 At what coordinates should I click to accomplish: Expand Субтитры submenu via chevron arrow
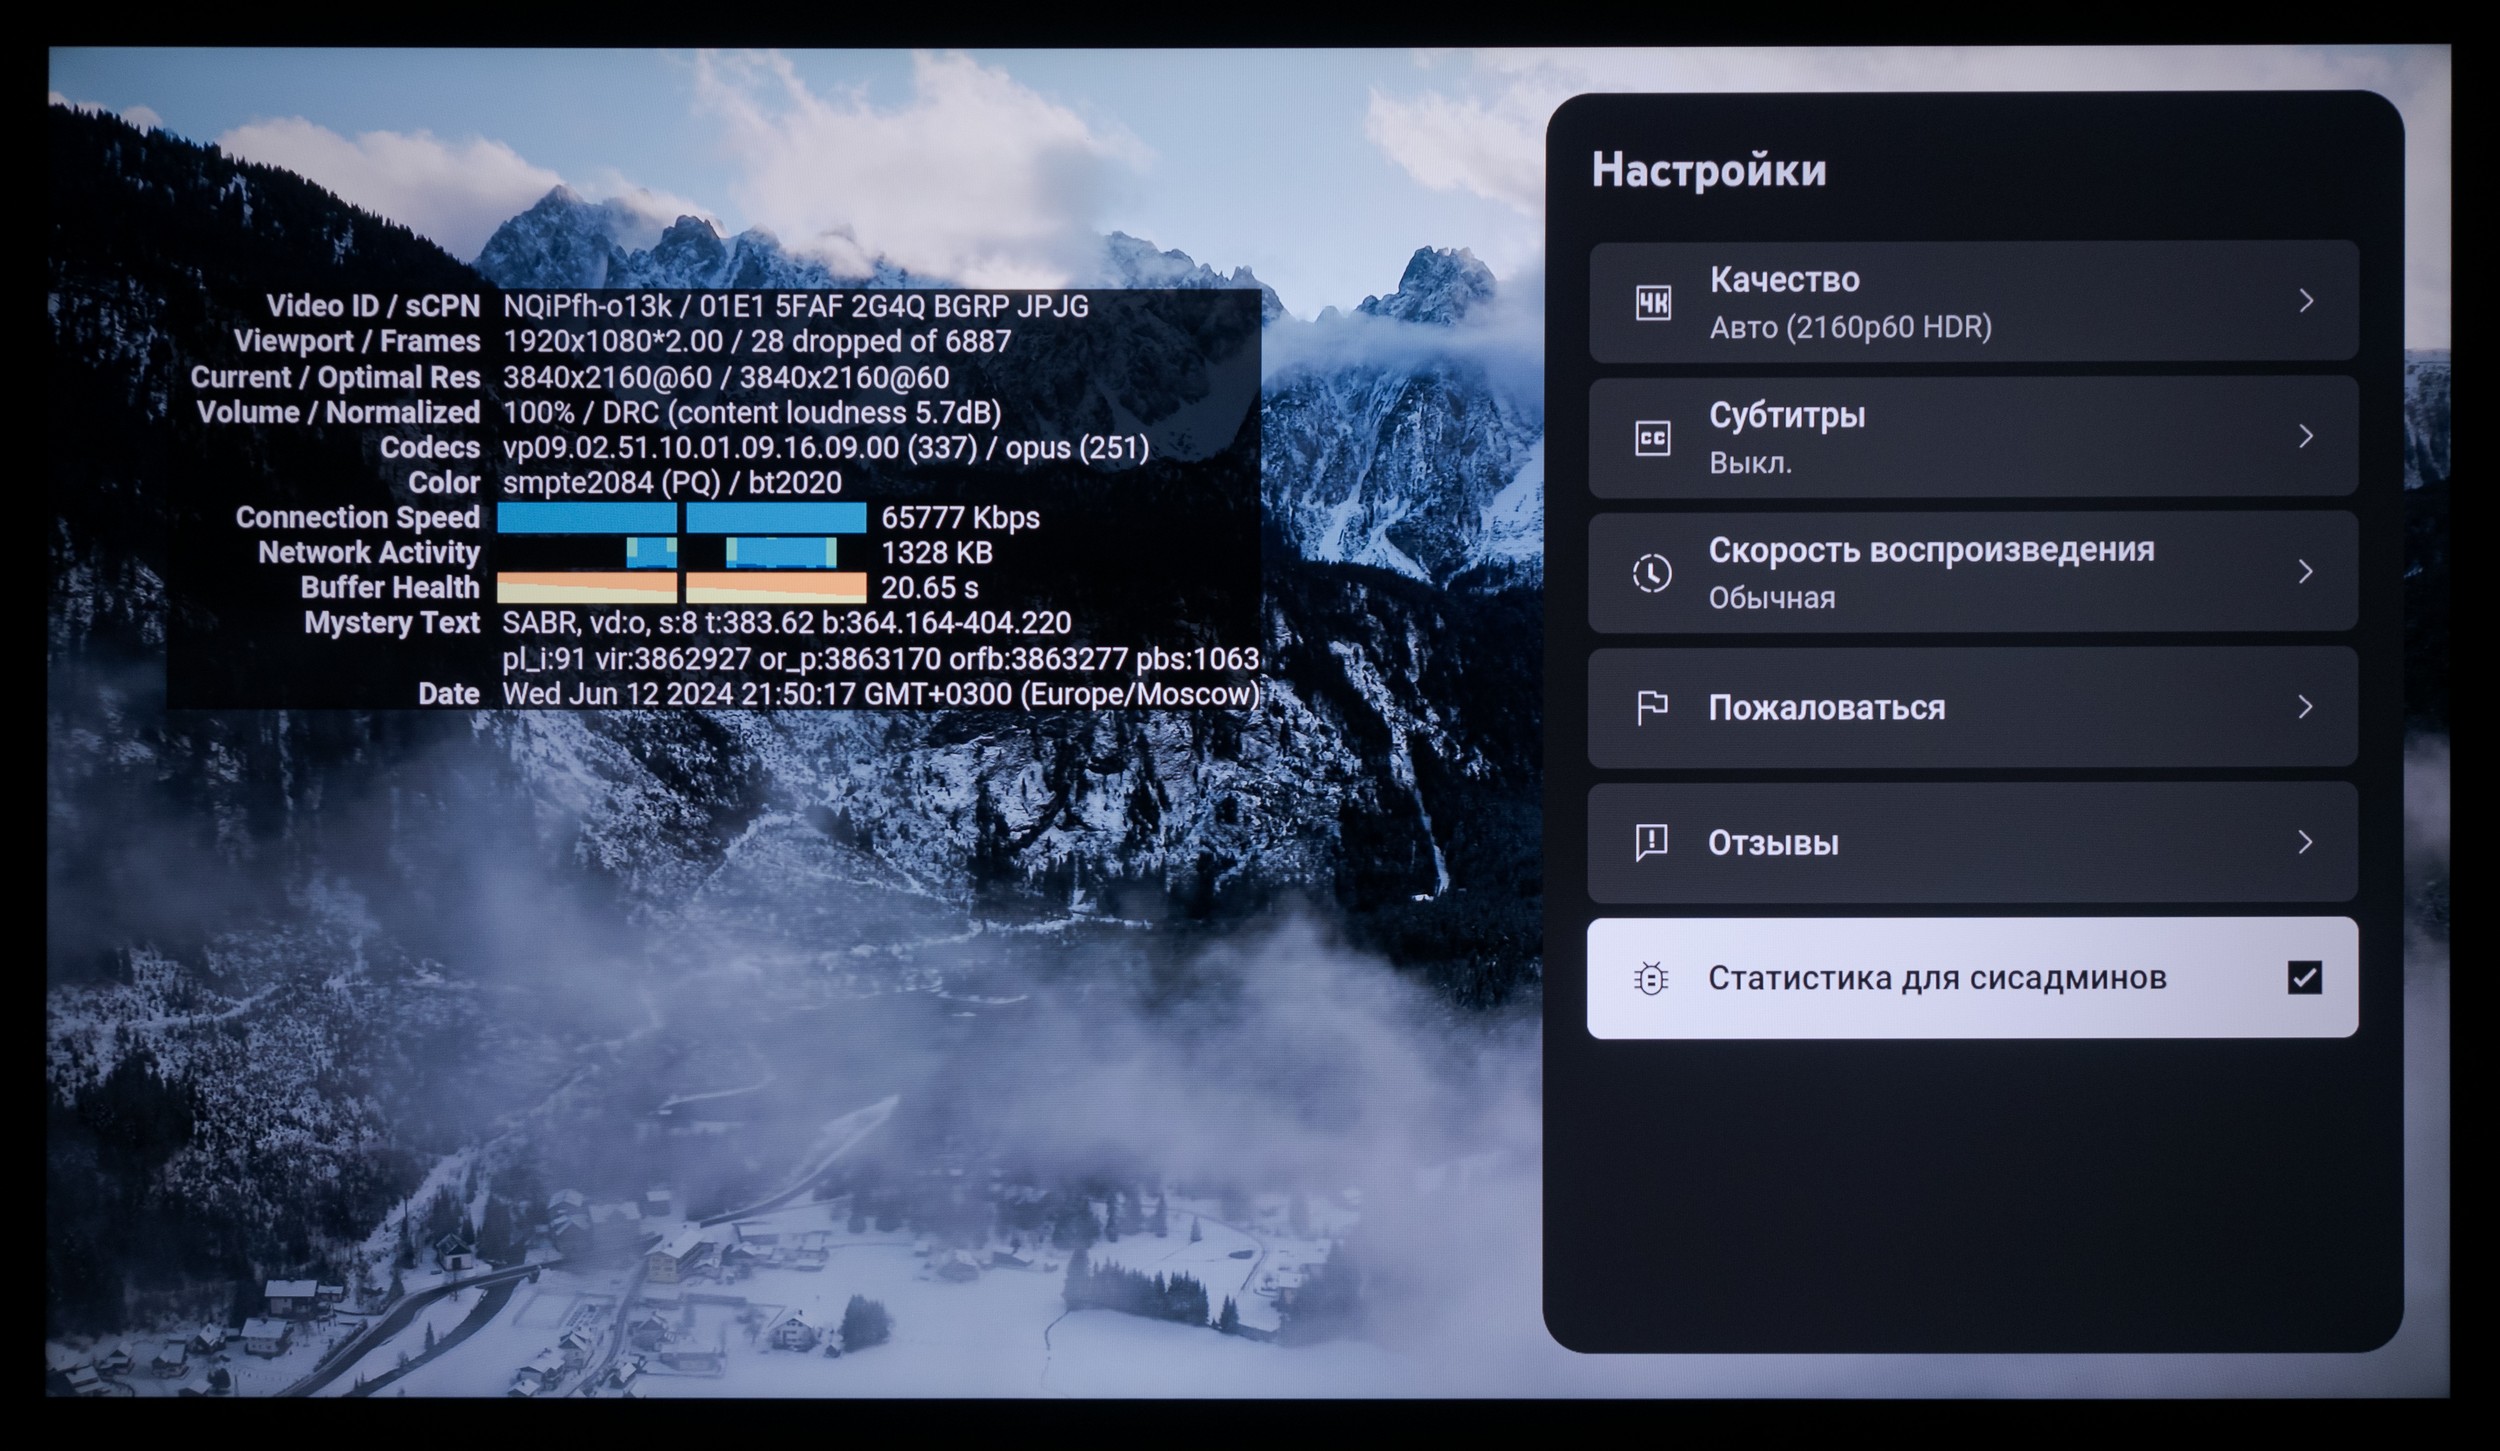tap(2306, 436)
